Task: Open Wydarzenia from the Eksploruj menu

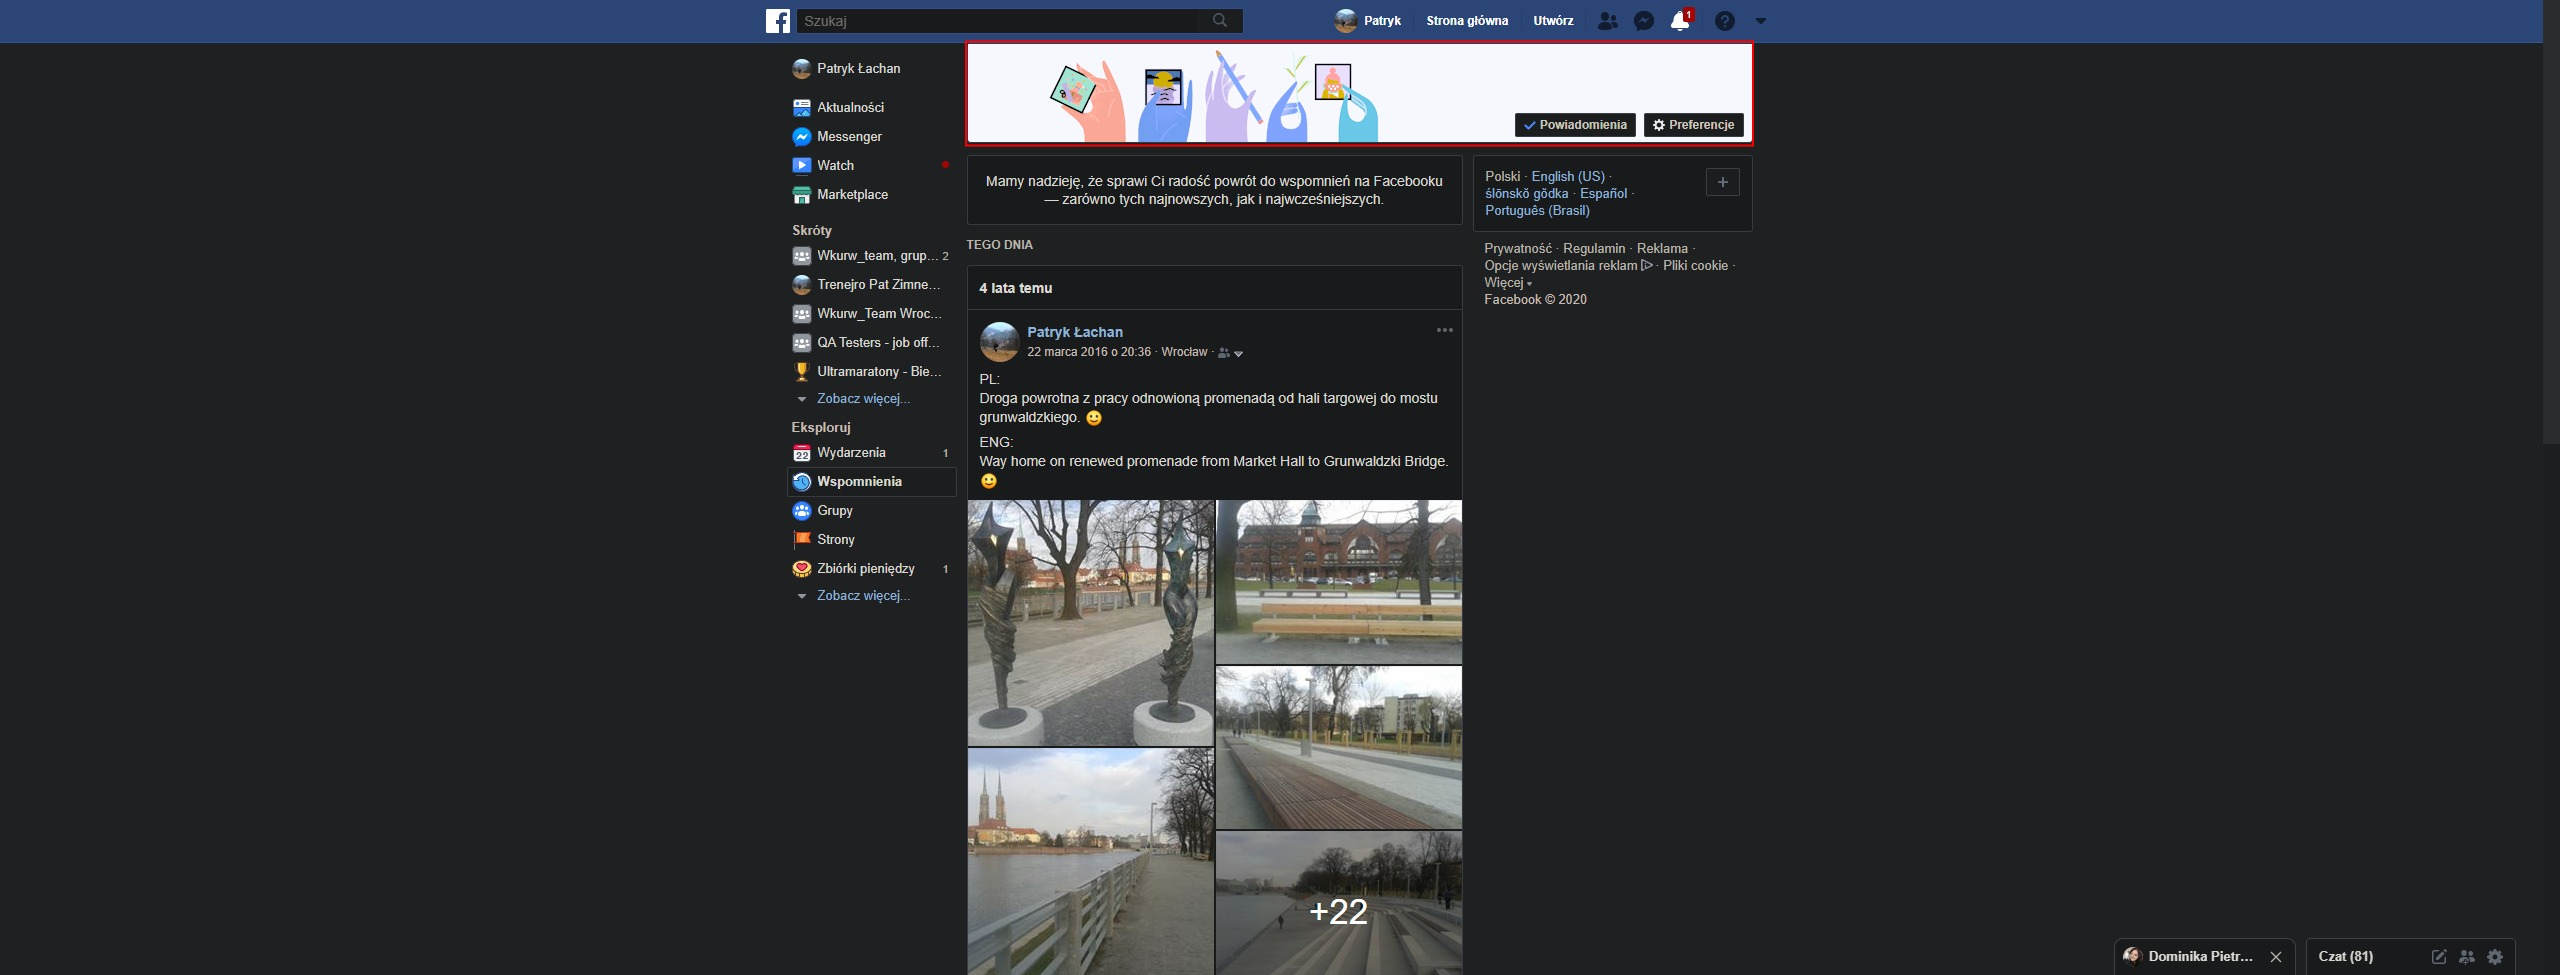Action: click(851, 452)
